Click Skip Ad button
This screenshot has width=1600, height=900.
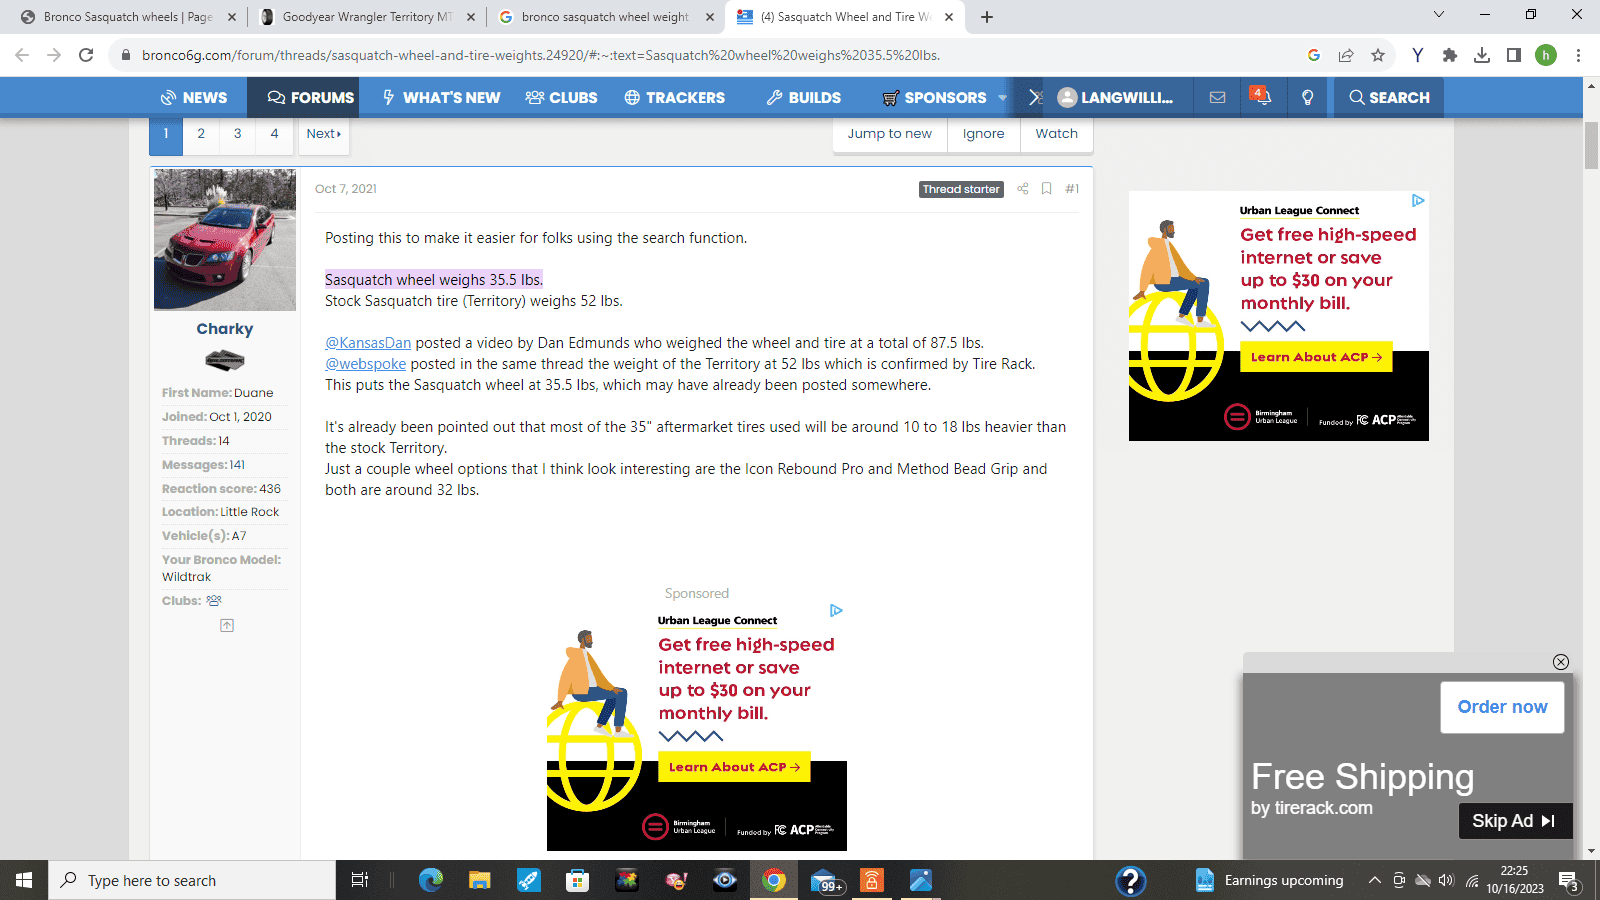[x=1515, y=821]
